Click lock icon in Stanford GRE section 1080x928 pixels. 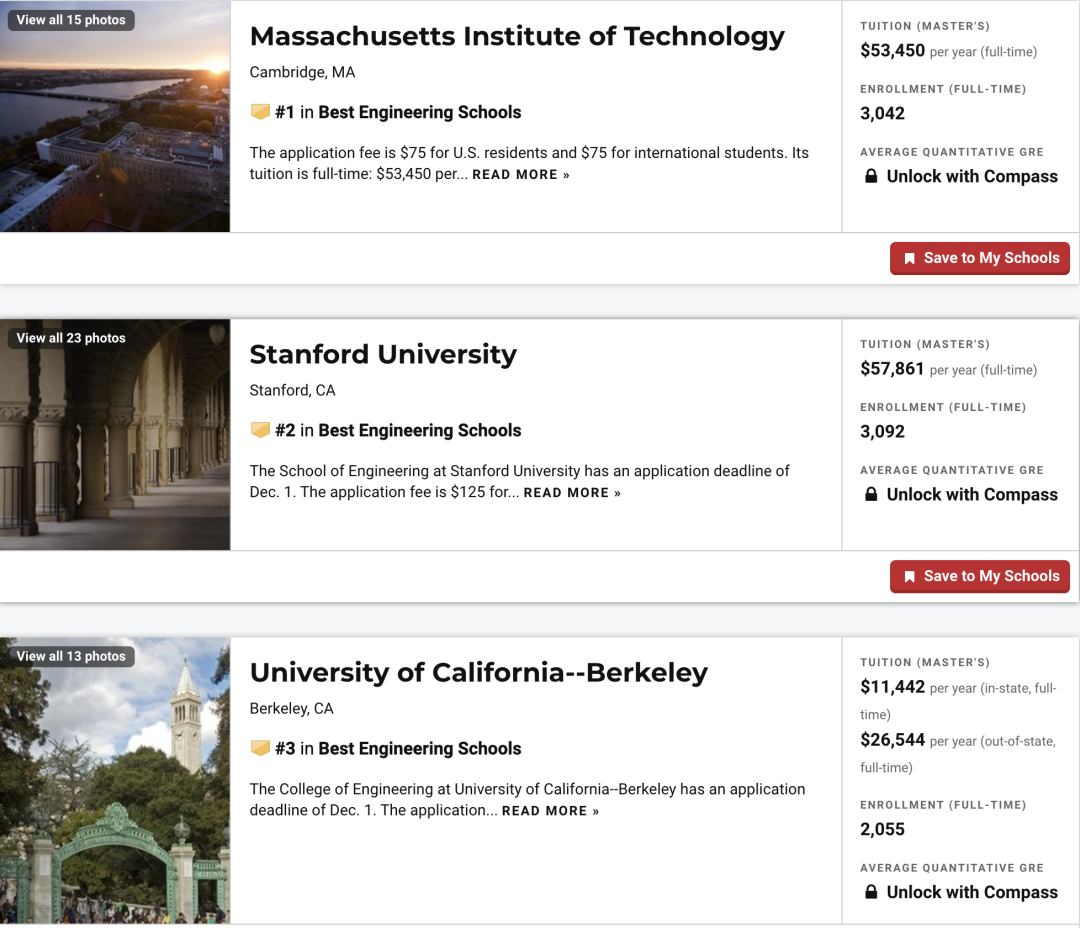[871, 494]
